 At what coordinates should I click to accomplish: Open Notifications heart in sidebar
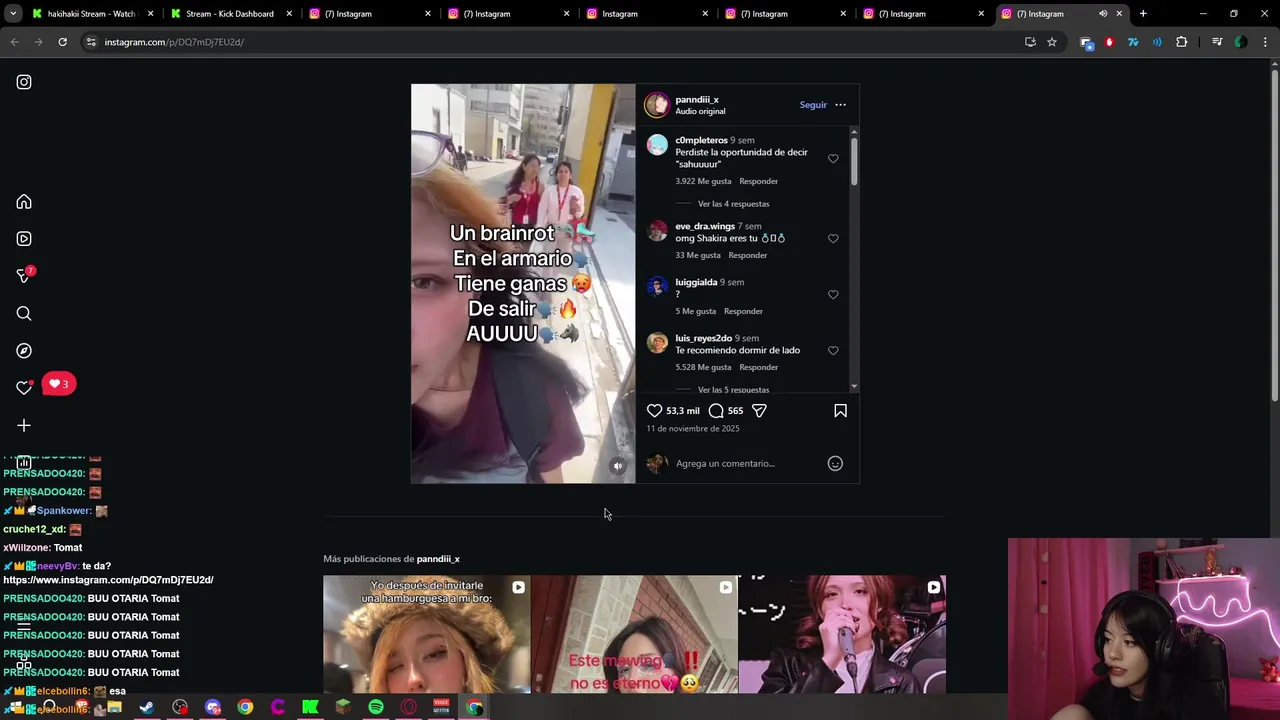(24, 388)
